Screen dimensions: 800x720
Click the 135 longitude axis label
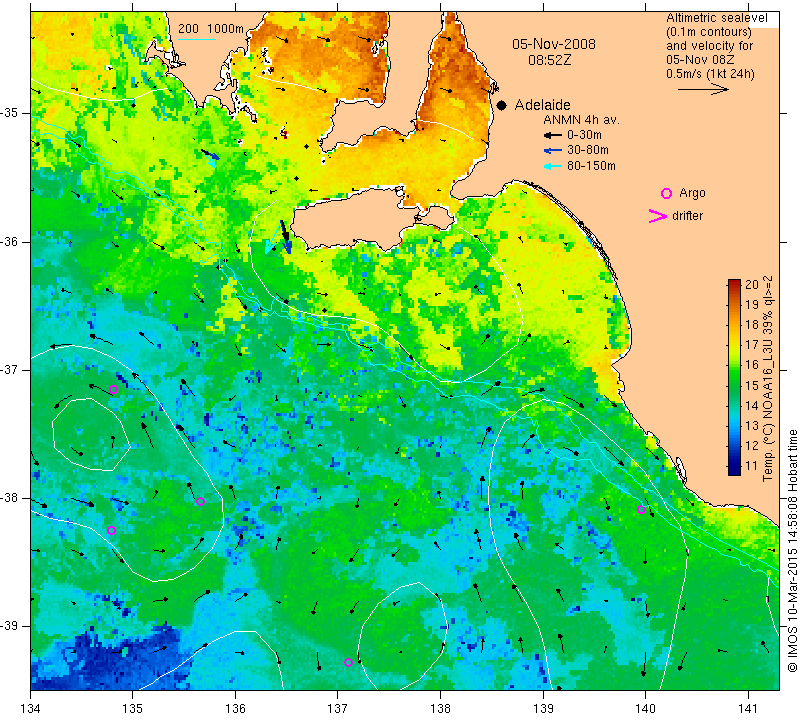pyautogui.click(x=133, y=709)
